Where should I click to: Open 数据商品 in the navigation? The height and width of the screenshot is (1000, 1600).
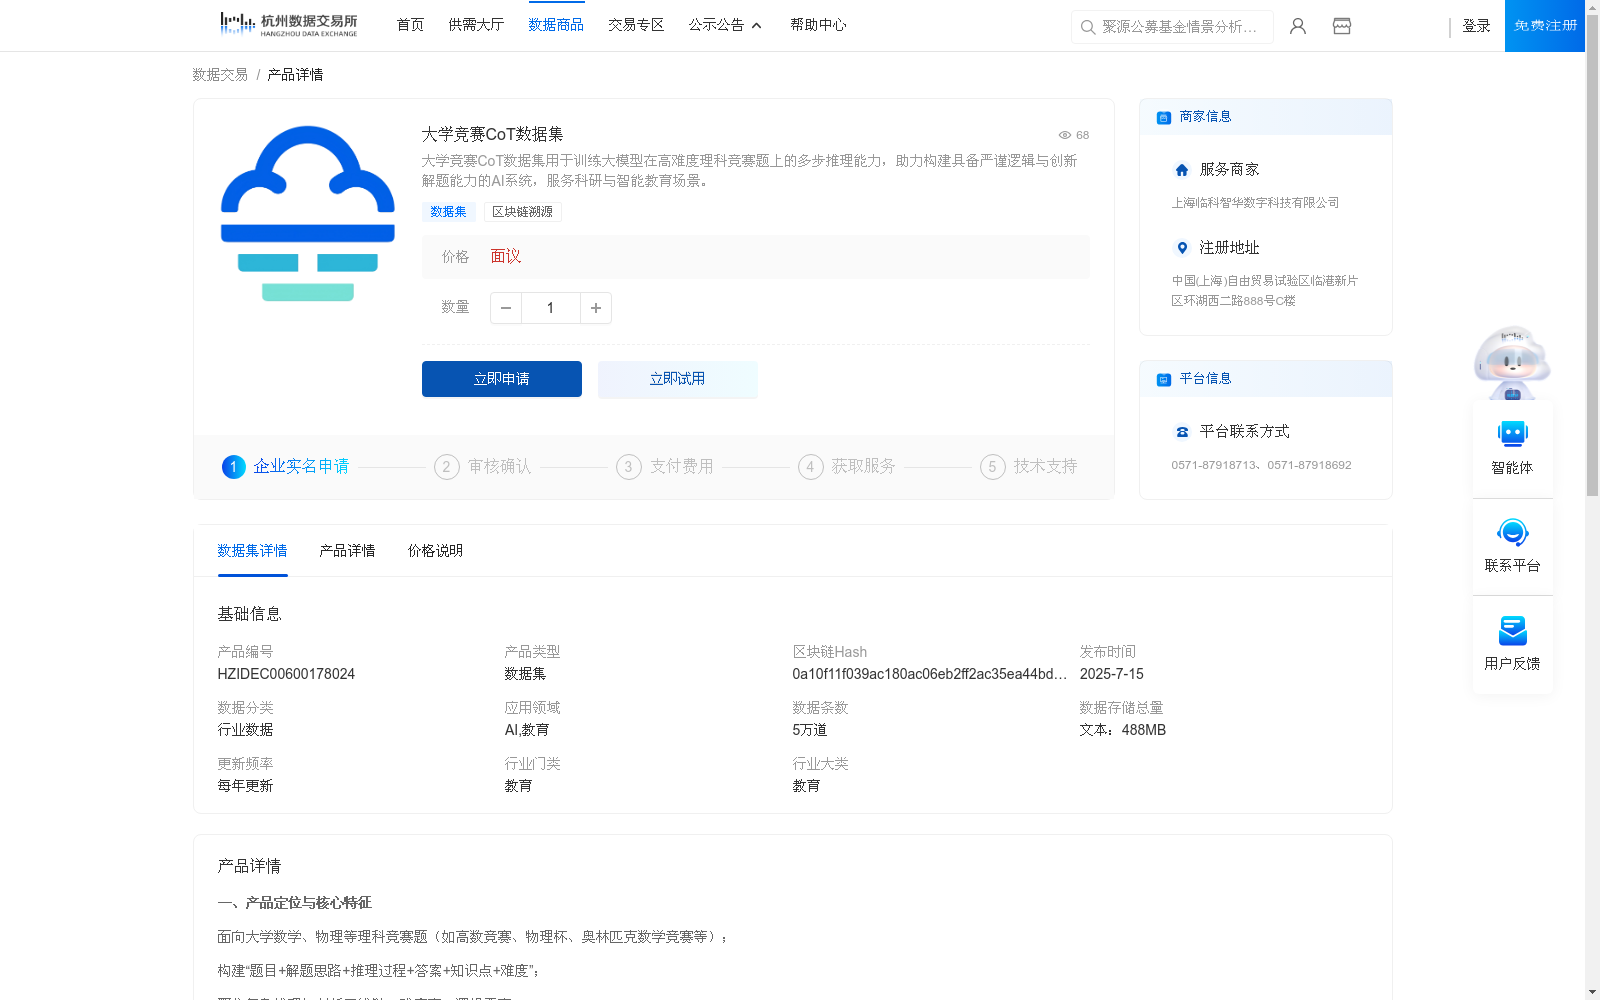[x=556, y=25]
